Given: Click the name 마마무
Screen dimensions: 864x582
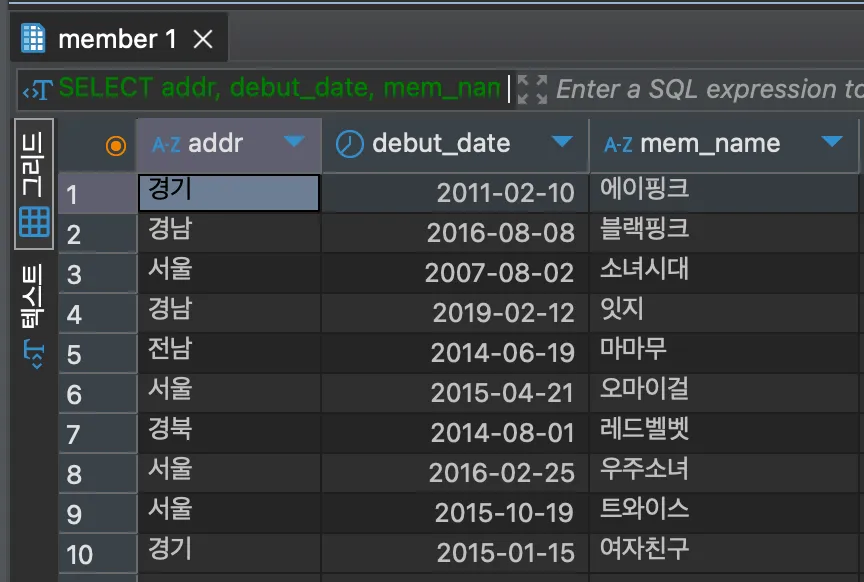Looking at the screenshot, I should [633, 348].
